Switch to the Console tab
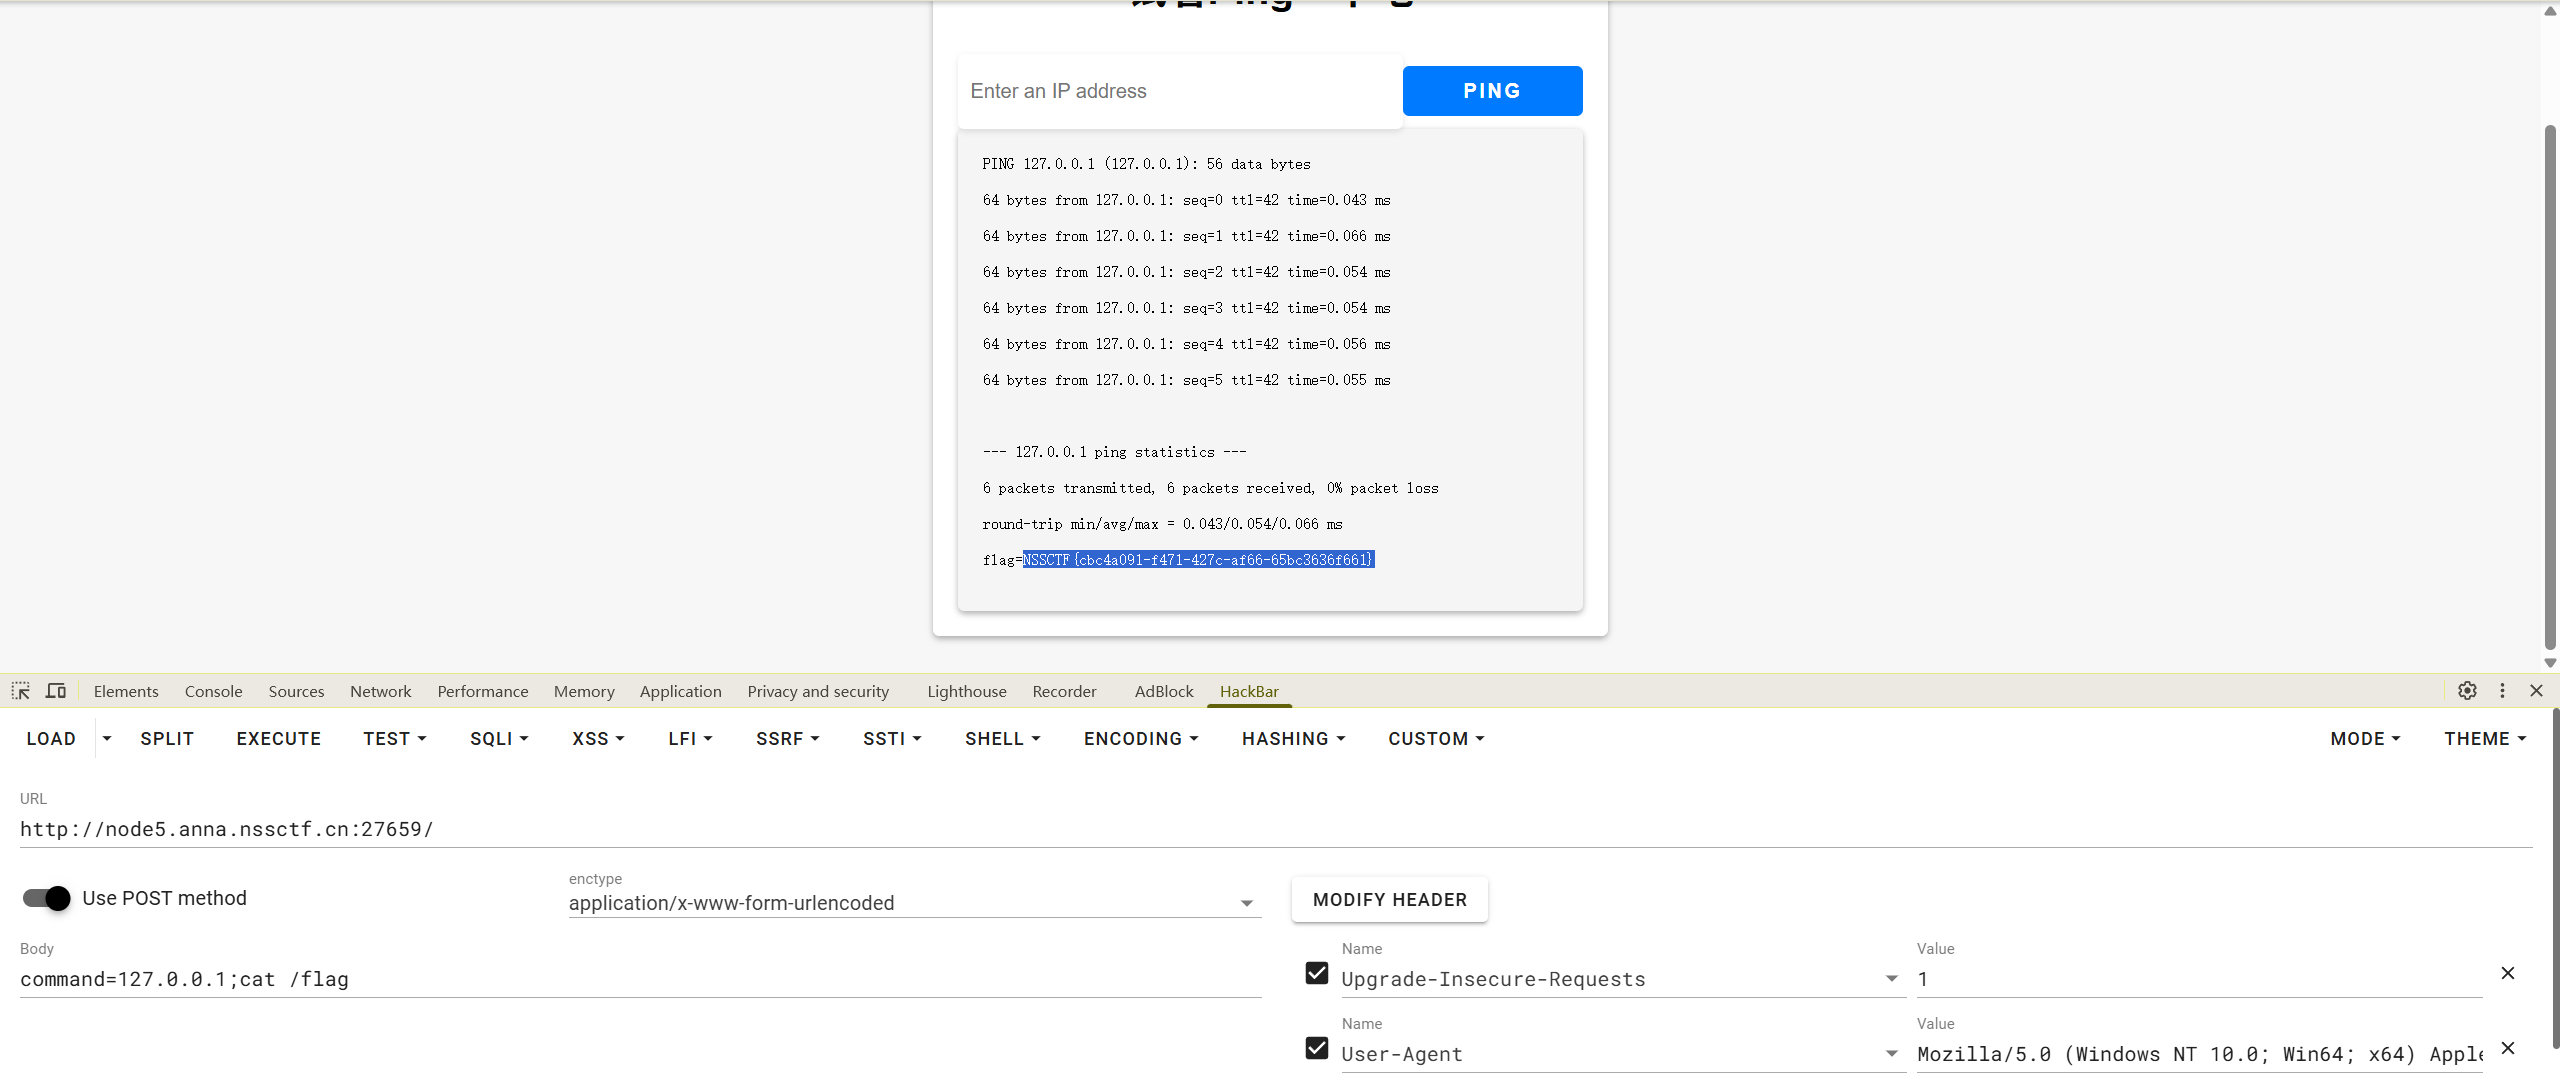Screen dimensions: 2560x1085 213,691
